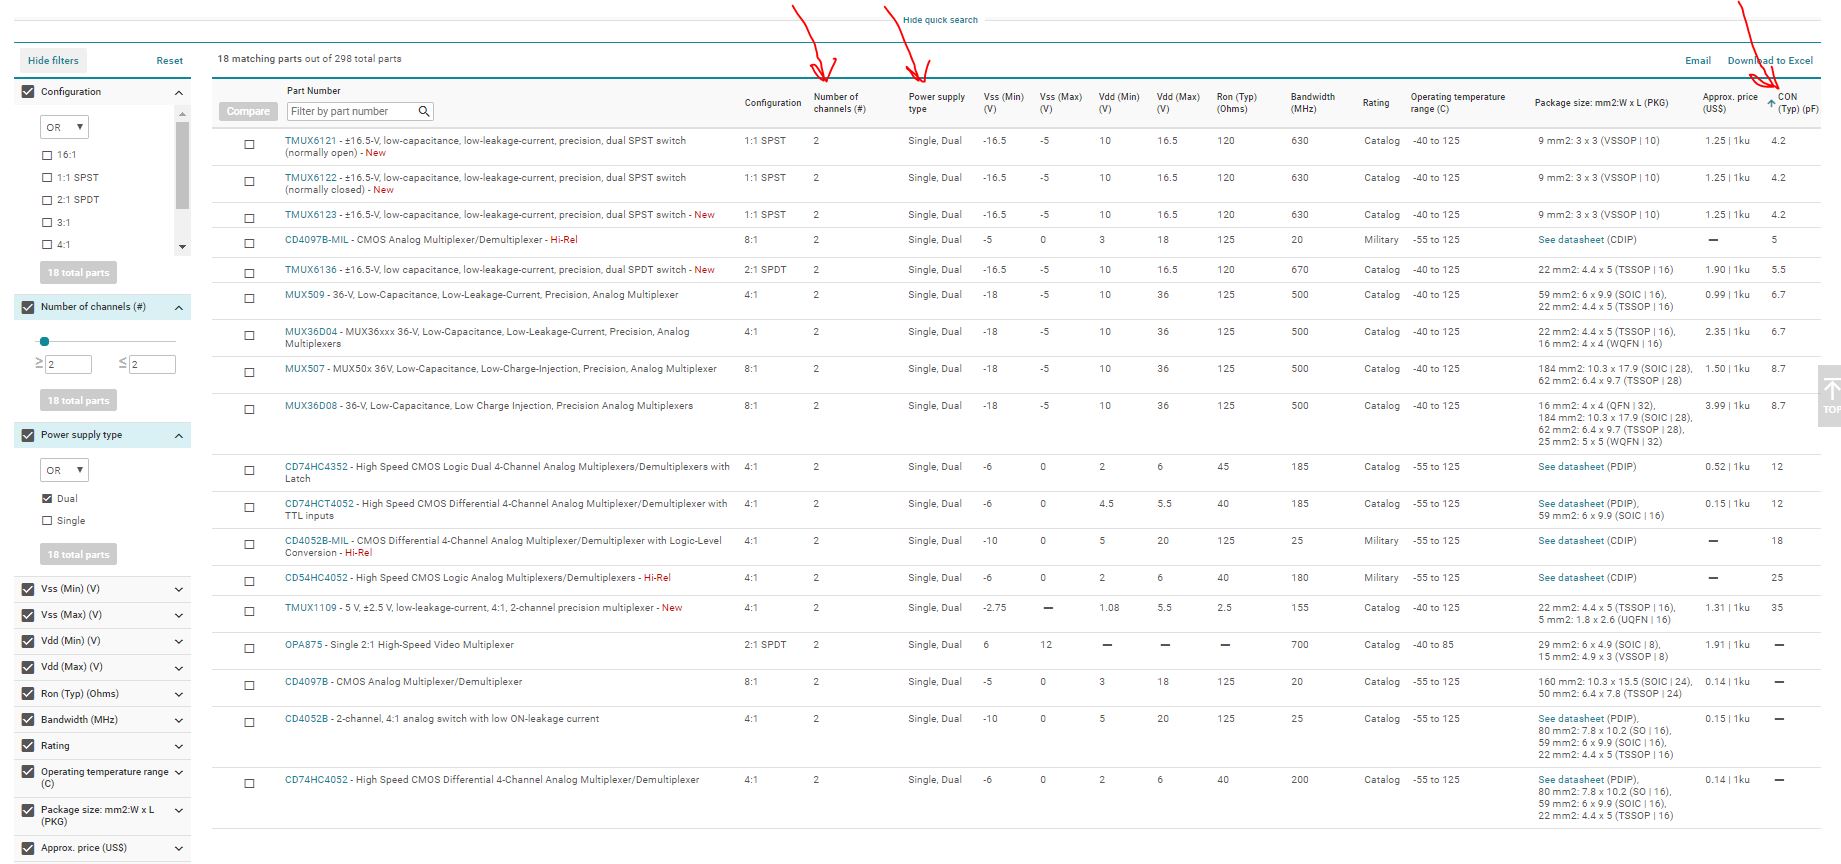Tick the 4:1 configuration option
The image size is (1841, 864).
coord(47,245)
